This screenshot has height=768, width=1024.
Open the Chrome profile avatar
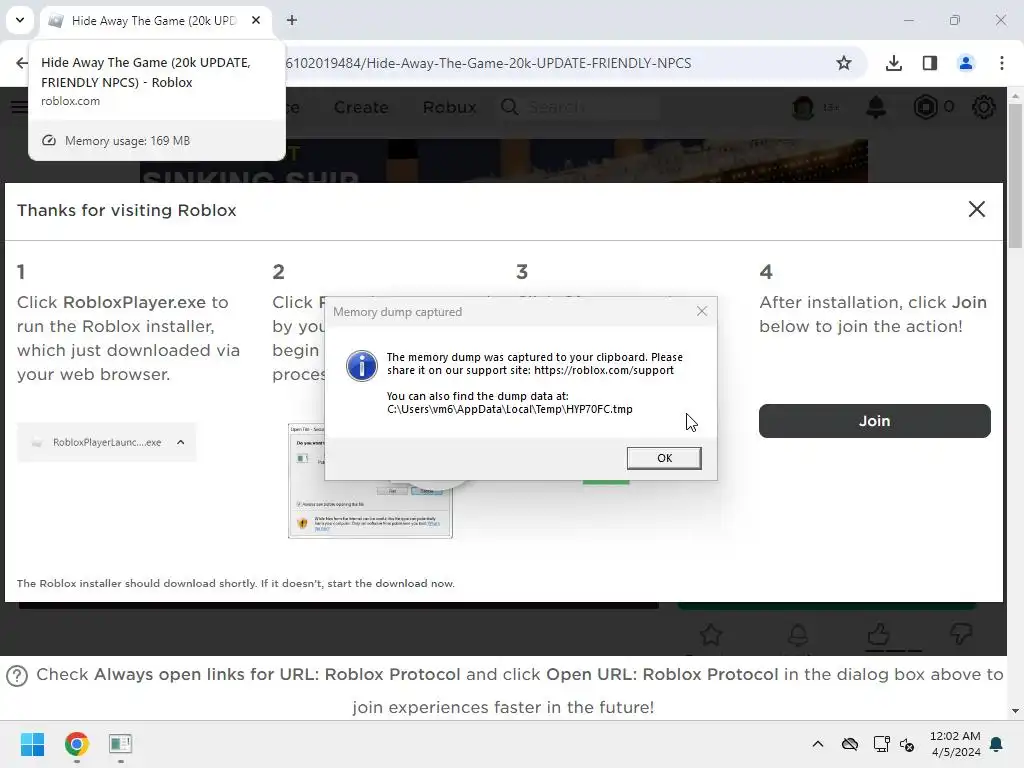pyautogui.click(x=965, y=63)
